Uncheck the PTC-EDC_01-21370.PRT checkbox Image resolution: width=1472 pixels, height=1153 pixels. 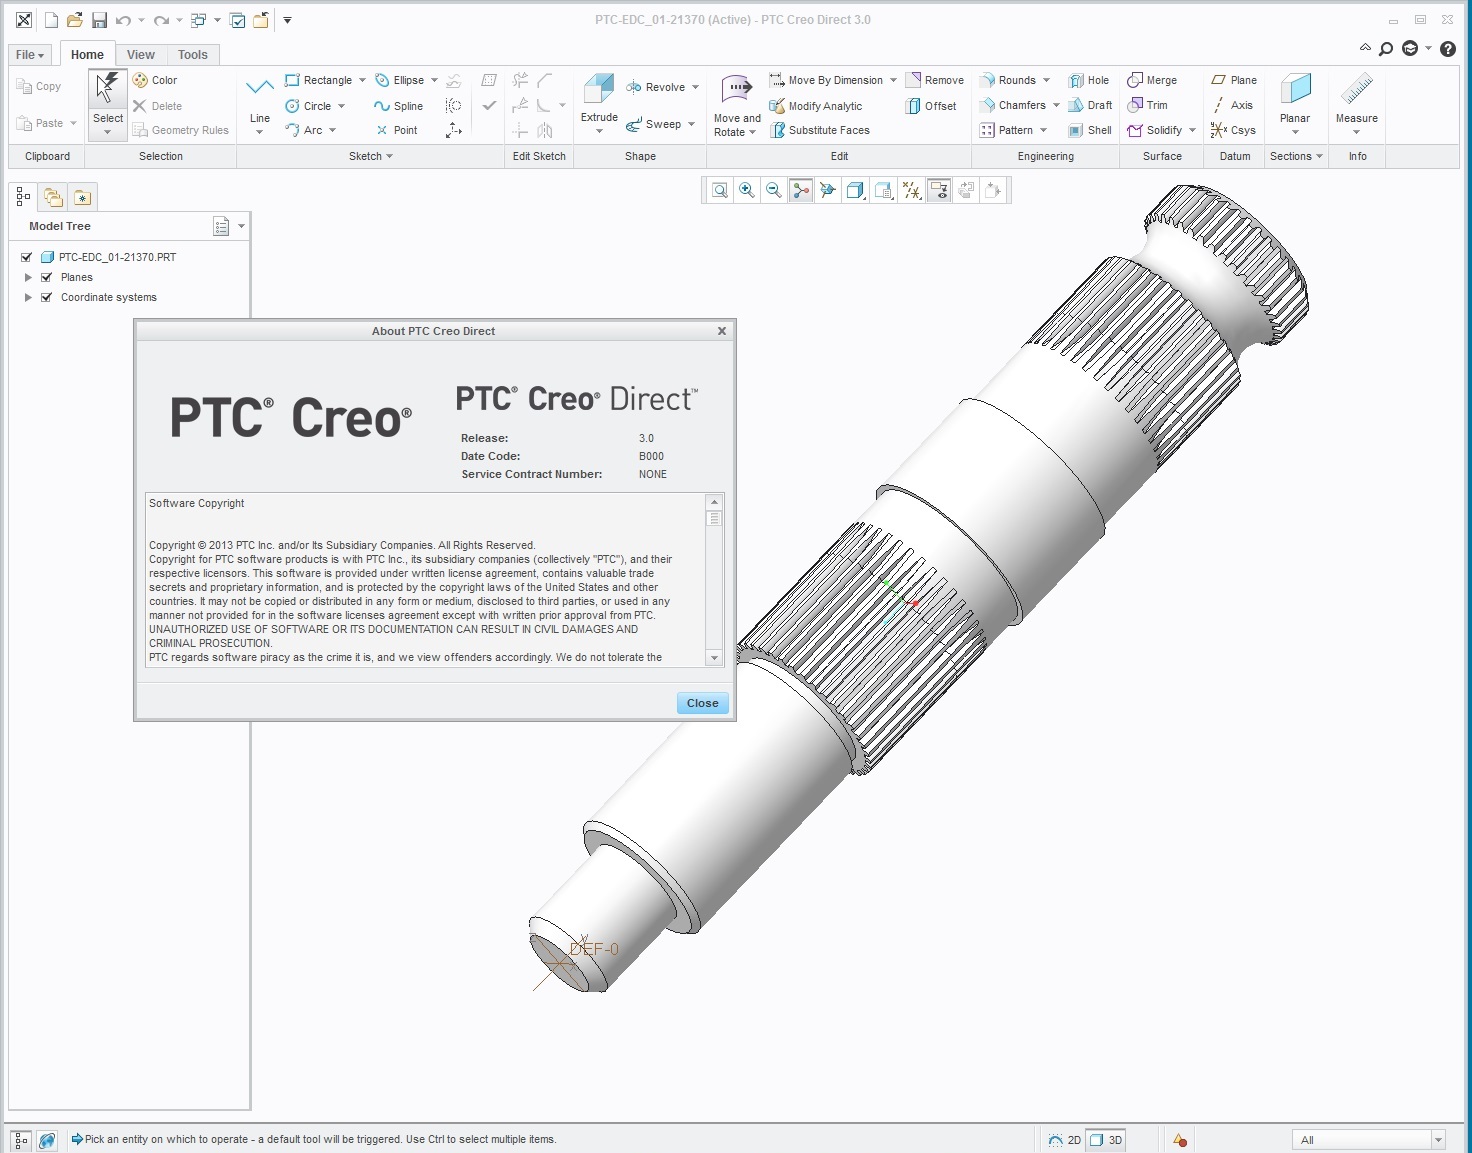tap(27, 257)
